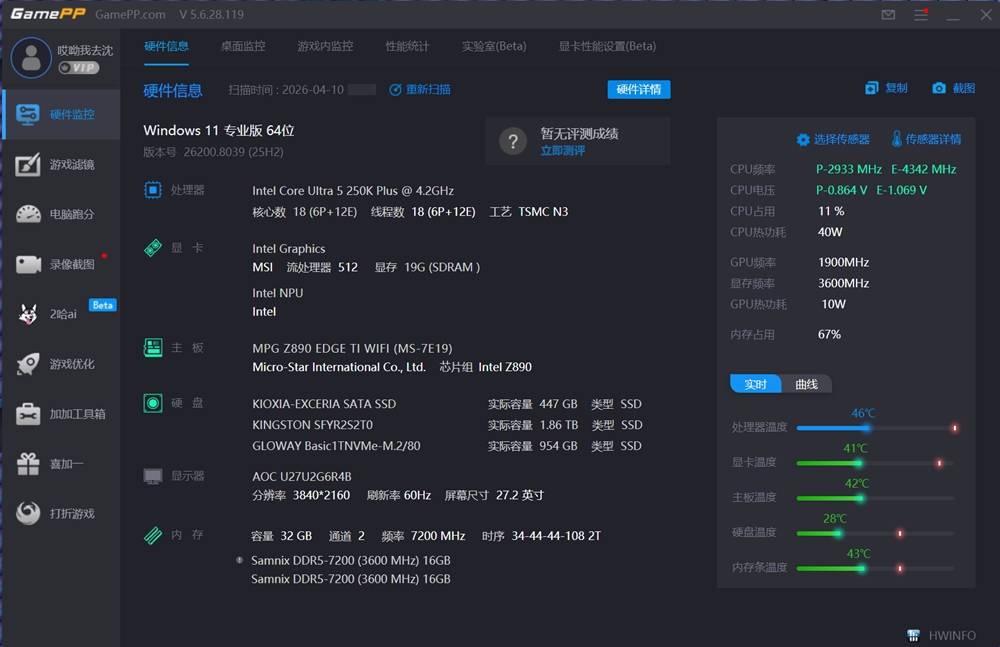Switch to 桌面监控 tab
The width and height of the screenshot is (1000, 647).
pos(243,46)
